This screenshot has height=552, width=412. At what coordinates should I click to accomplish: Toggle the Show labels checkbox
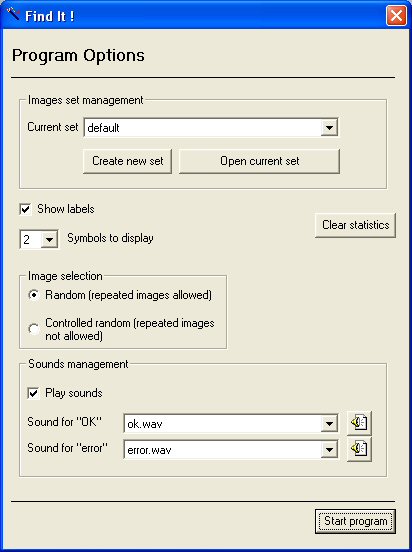pos(26,209)
